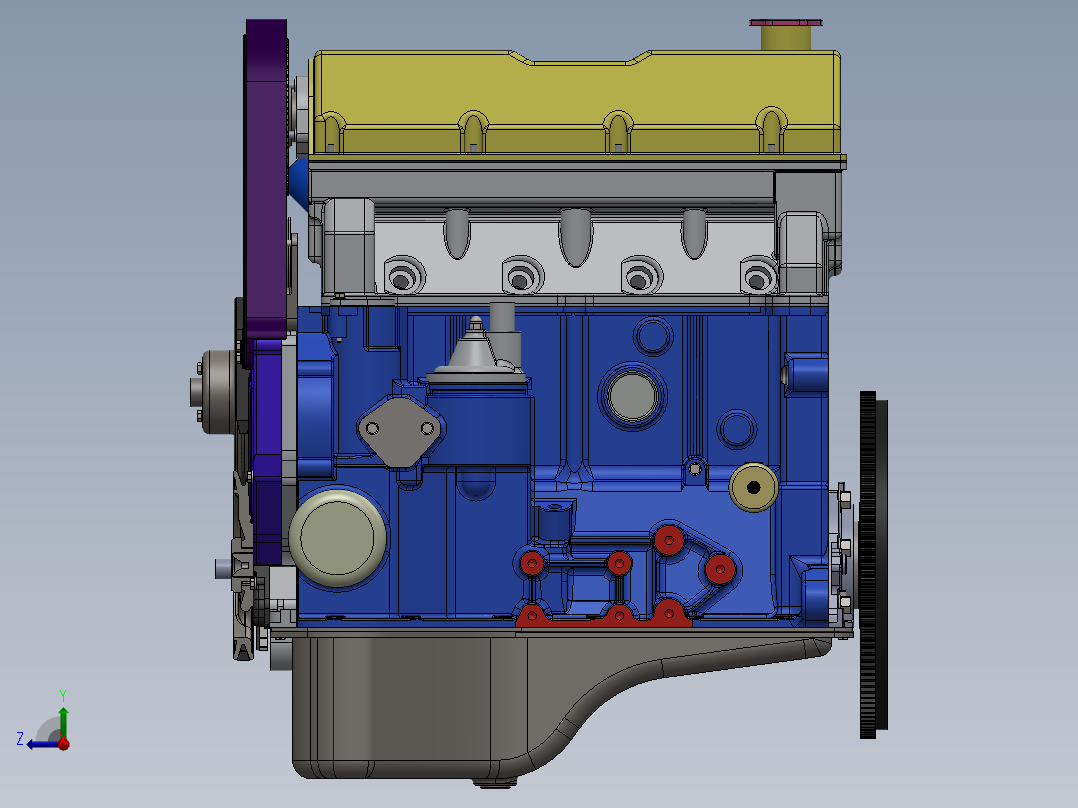Click the large gray core plug in block
The image size is (1078, 808).
pyautogui.click(x=632, y=397)
